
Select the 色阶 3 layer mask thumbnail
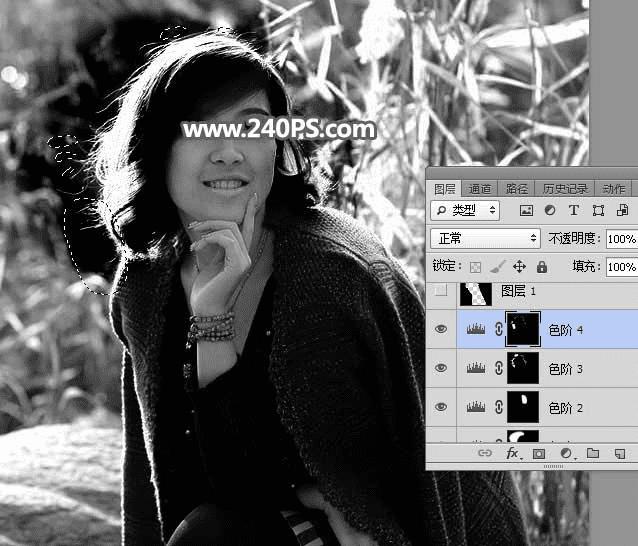point(523,368)
